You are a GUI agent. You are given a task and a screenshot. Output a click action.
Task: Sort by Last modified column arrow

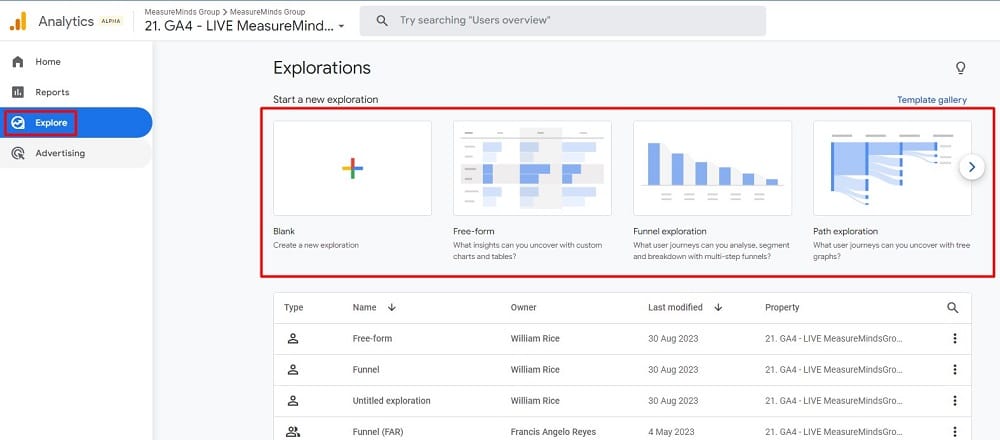718,308
